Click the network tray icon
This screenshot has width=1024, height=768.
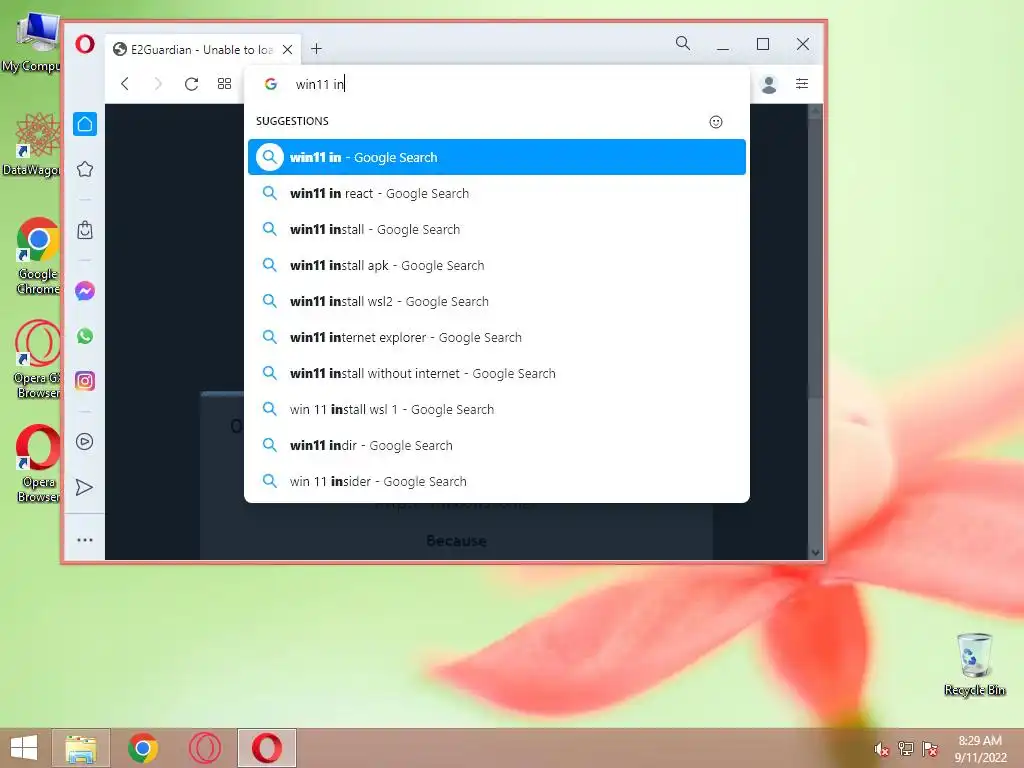(906, 748)
